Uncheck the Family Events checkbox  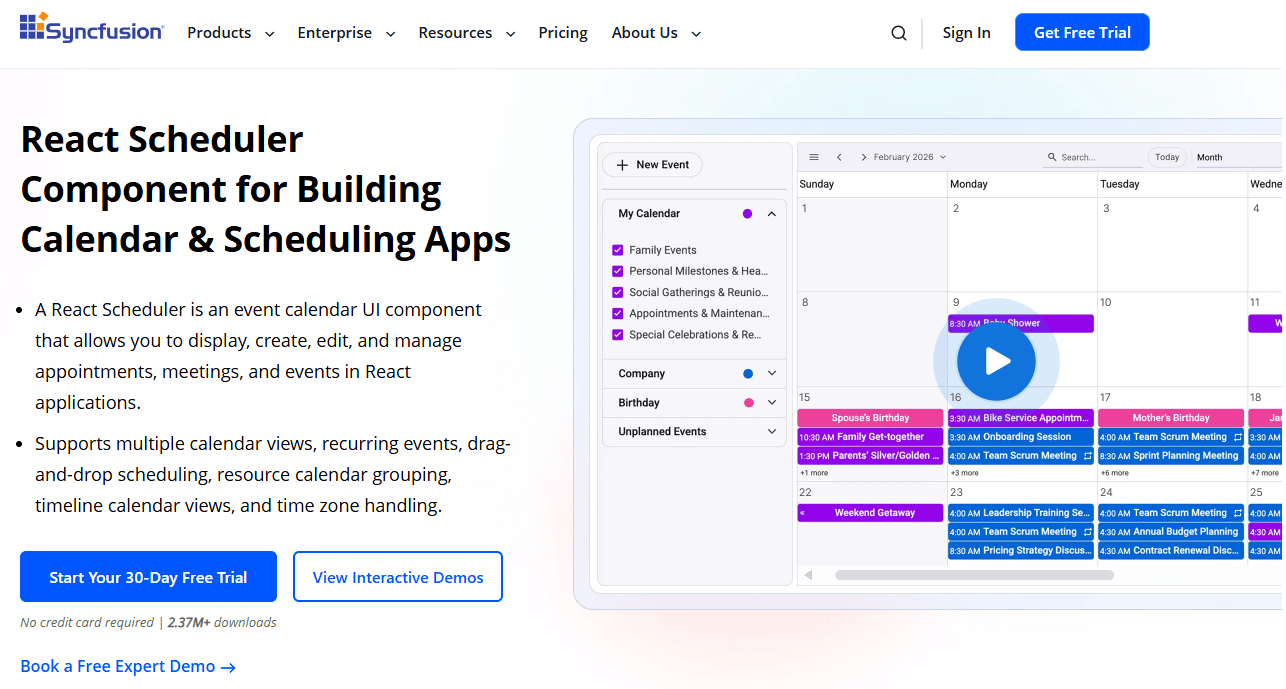pyautogui.click(x=618, y=250)
